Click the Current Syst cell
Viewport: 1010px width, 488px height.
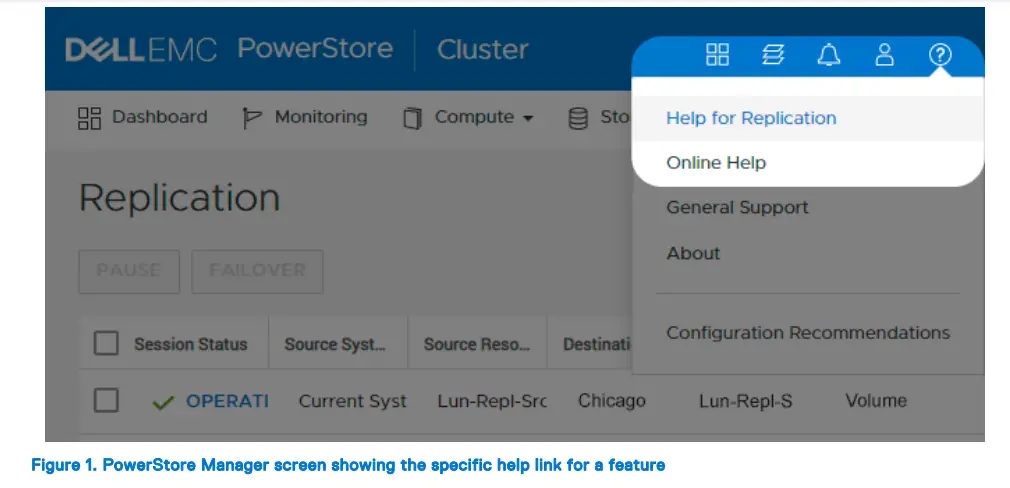click(352, 401)
